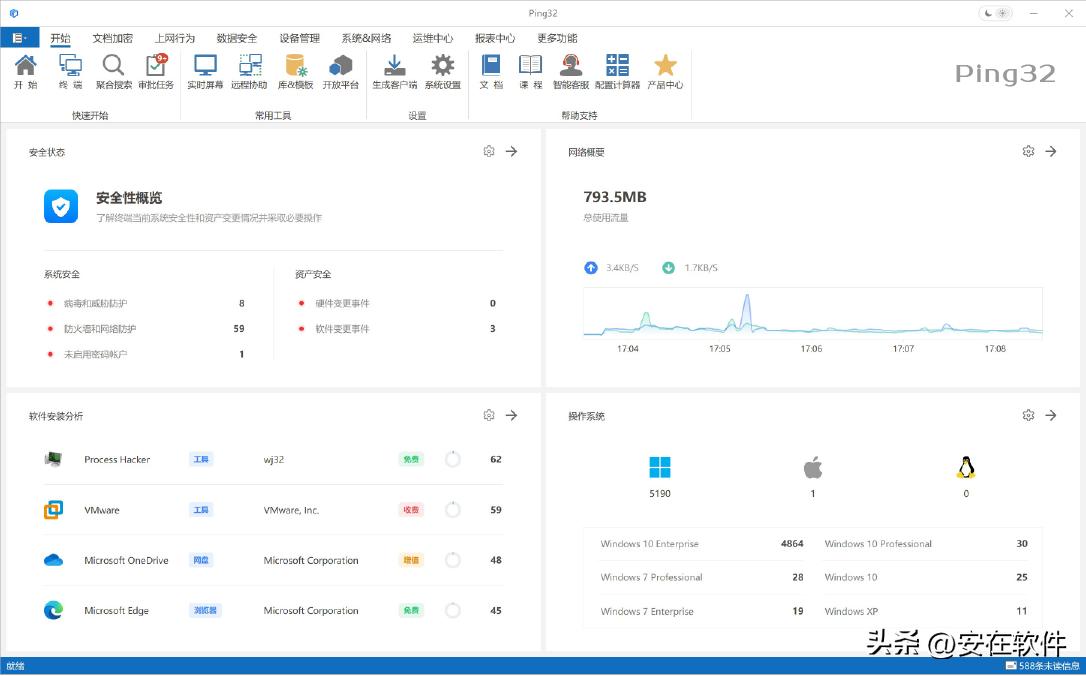Open 审批任务 approval tasks
Image resolution: width=1086 pixels, height=676 pixels.
156,72
